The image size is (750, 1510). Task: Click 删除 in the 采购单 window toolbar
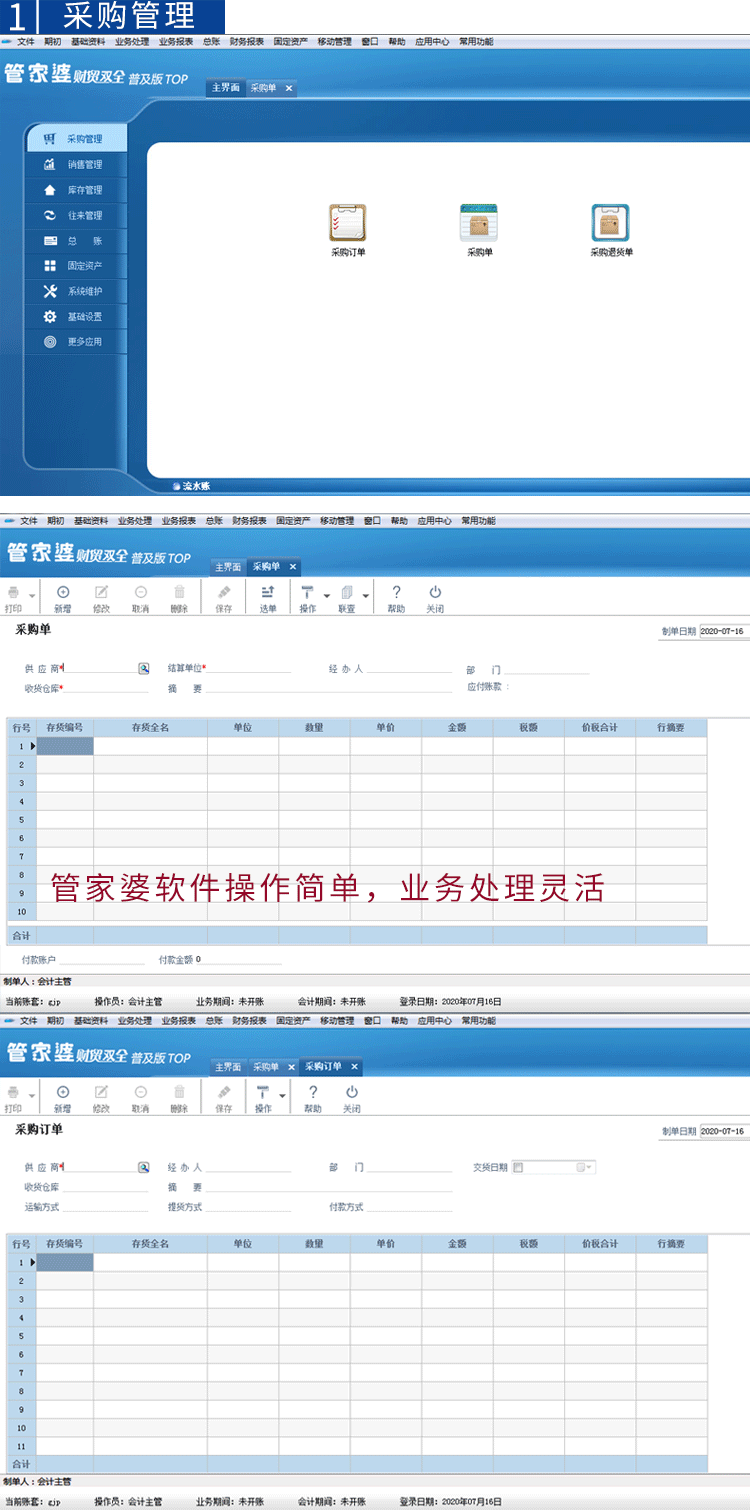click(x=179, y=599)
